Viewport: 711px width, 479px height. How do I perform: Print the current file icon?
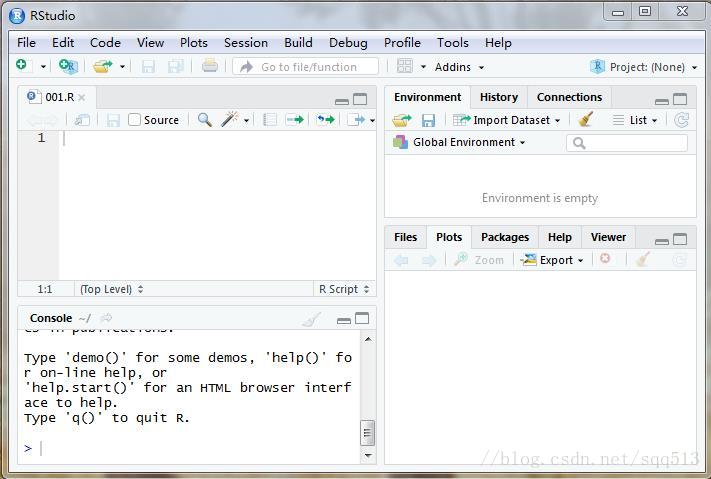click(209, 66)
